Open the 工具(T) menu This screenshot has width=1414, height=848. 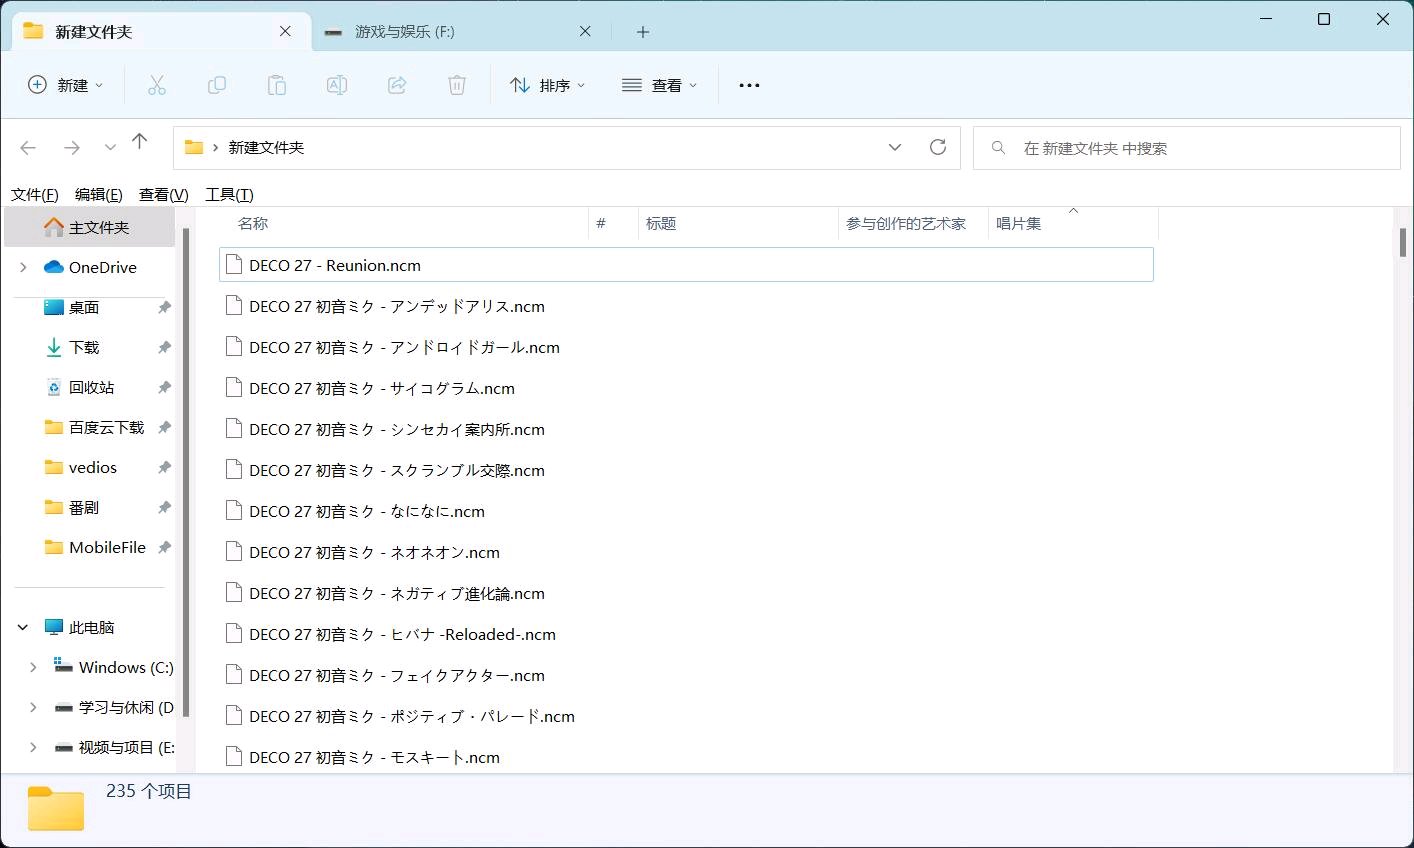click(230, 195)
